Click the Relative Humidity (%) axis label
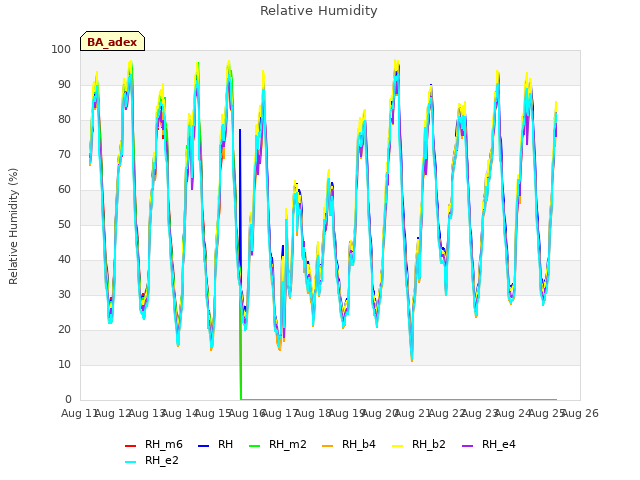 13,226
